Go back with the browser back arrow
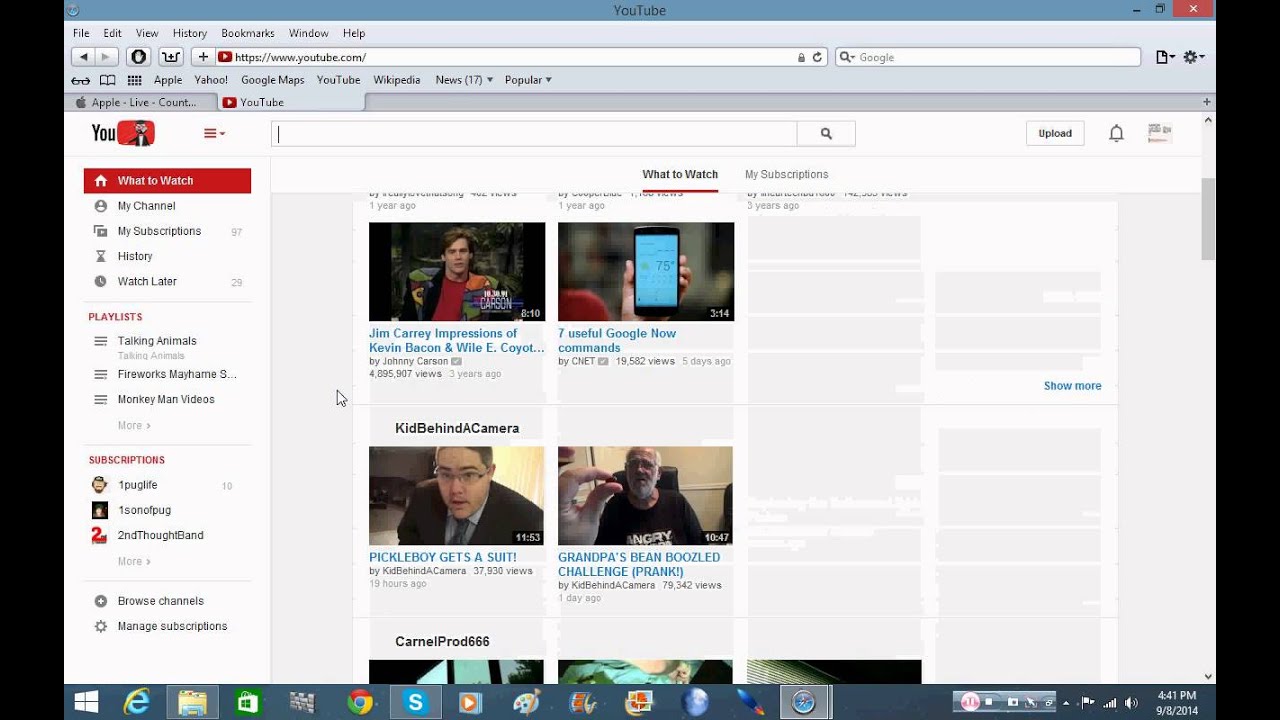This screenshot has height=720, width=1280. 84,57
